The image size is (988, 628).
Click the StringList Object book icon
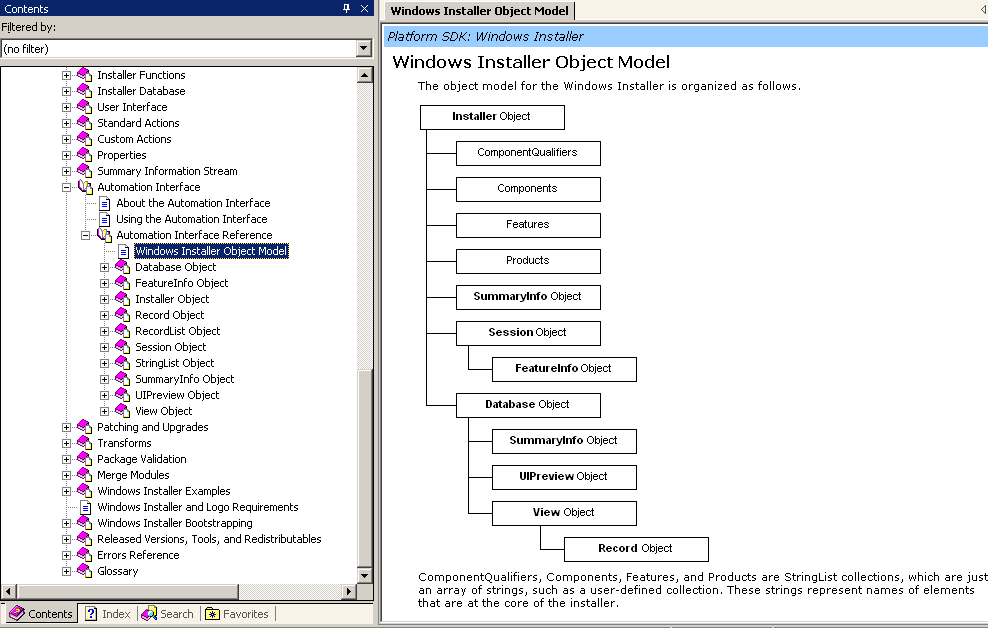click(122, 363)
